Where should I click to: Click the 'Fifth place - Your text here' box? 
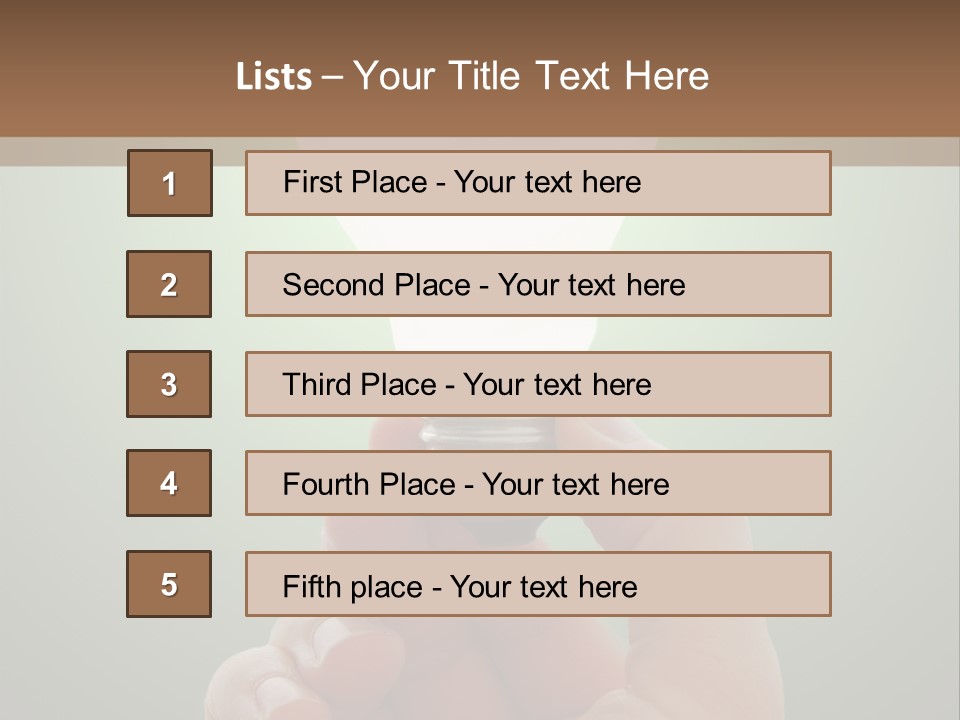click(x=538, y=585)
